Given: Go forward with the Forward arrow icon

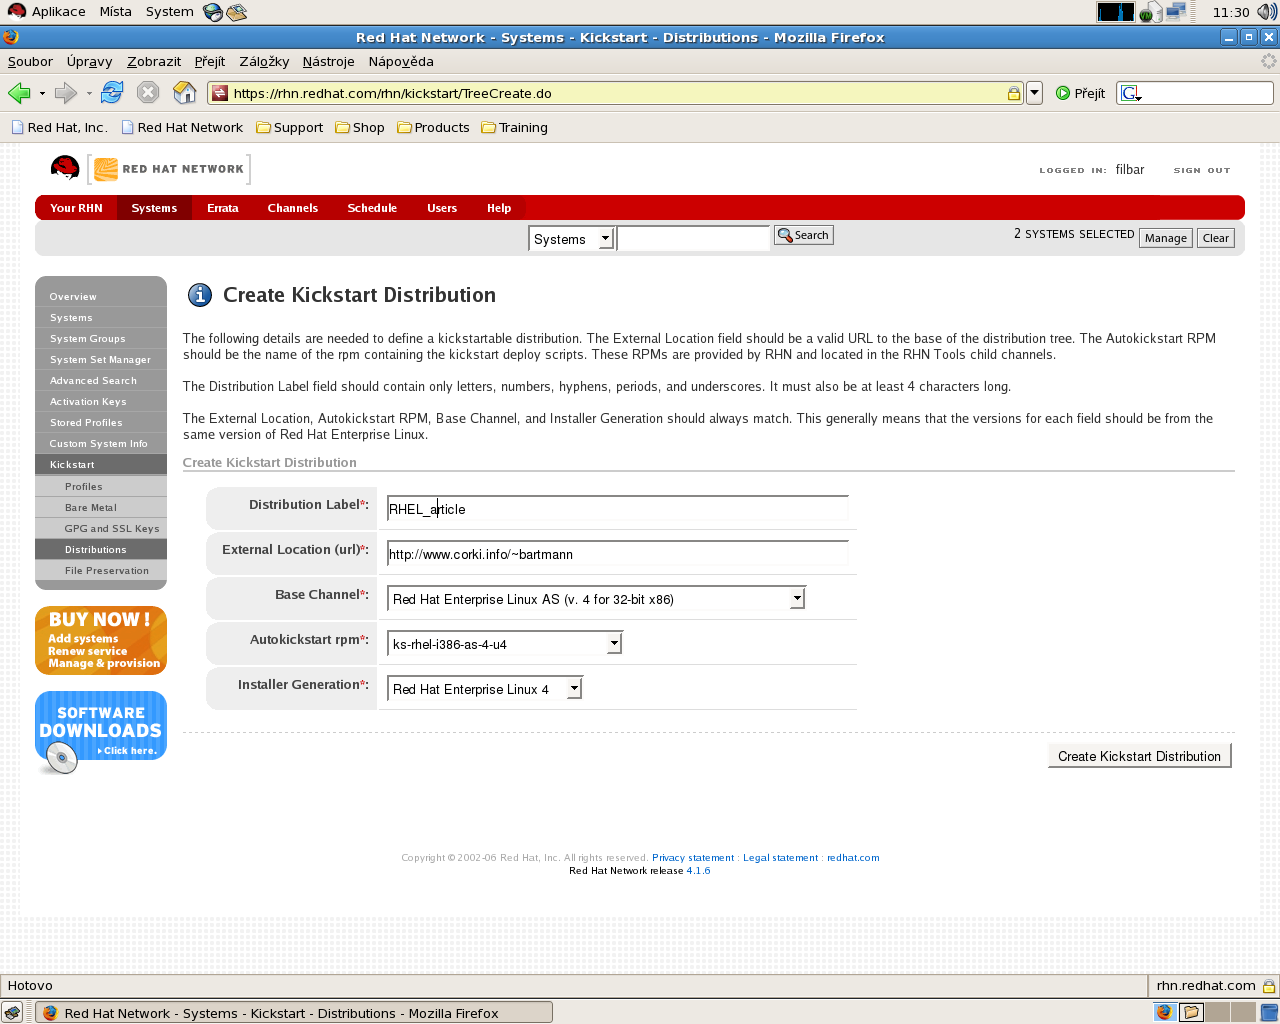Looking at the screenshot, I should click(x=66, y=93).
